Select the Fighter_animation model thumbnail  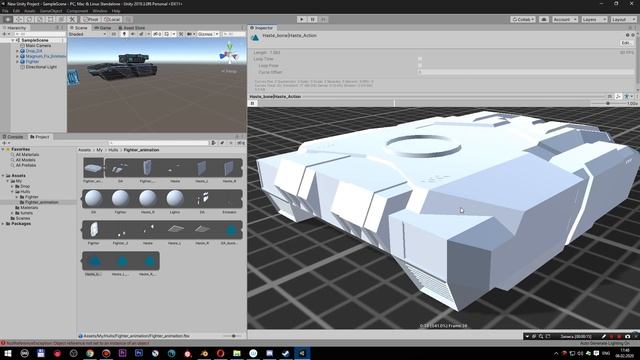click(93, 168)
